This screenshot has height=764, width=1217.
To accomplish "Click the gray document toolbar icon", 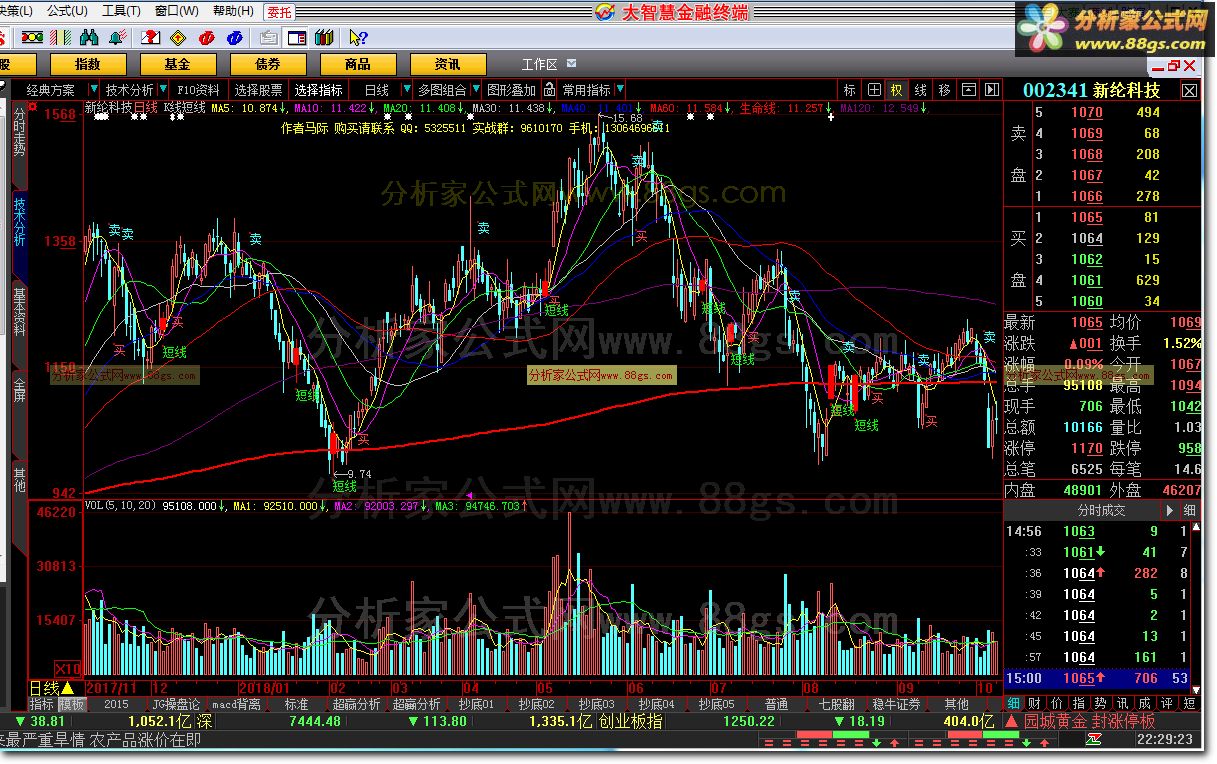I will pos(268,38).
